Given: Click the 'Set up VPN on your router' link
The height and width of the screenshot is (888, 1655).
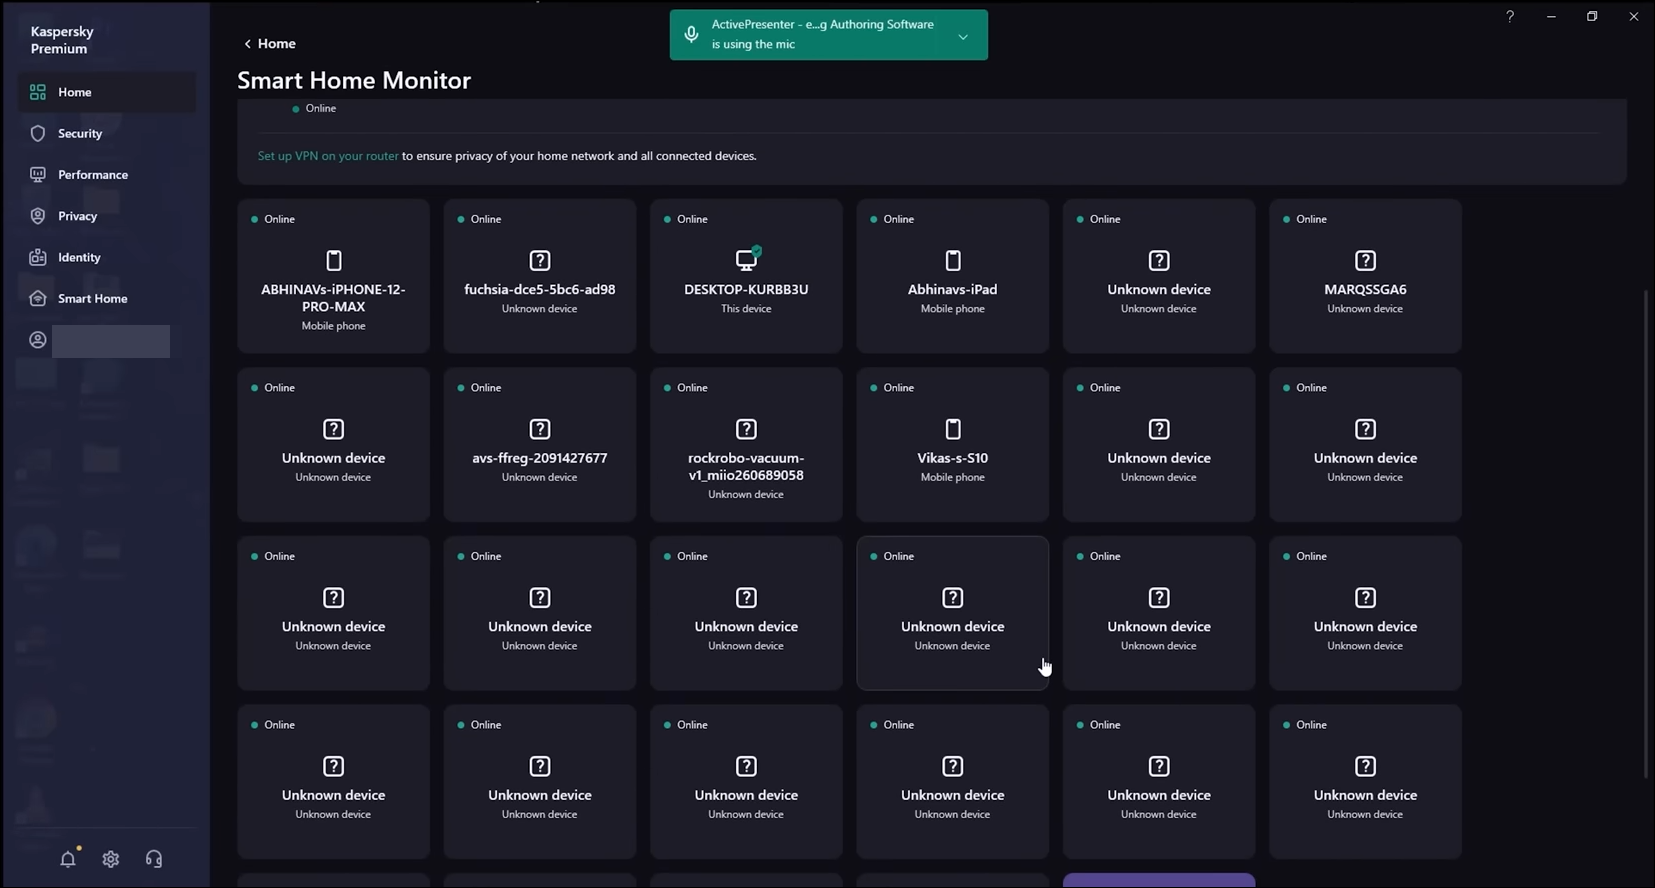Looking at the screenshot, I should coord(328,156).
